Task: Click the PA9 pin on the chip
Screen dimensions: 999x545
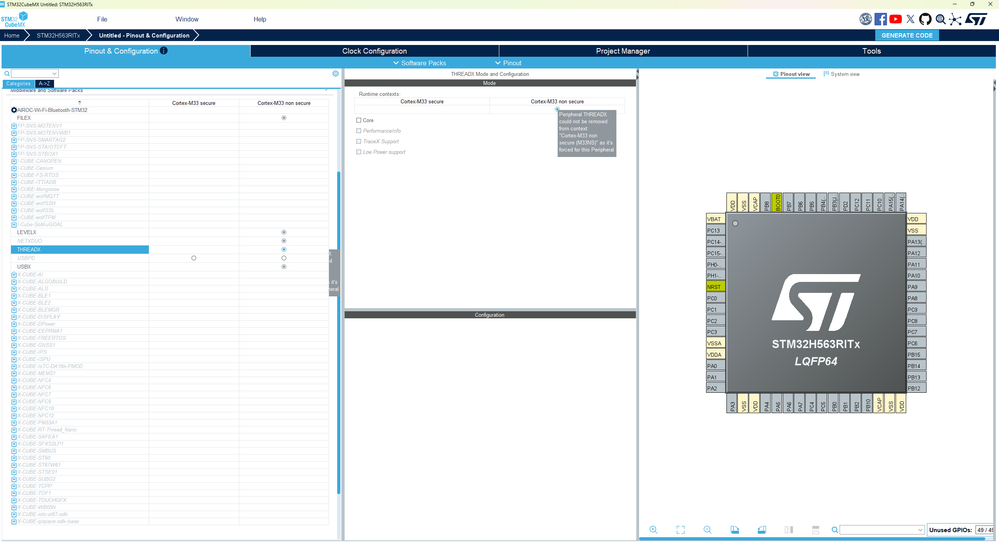Action: pos(916,287)
